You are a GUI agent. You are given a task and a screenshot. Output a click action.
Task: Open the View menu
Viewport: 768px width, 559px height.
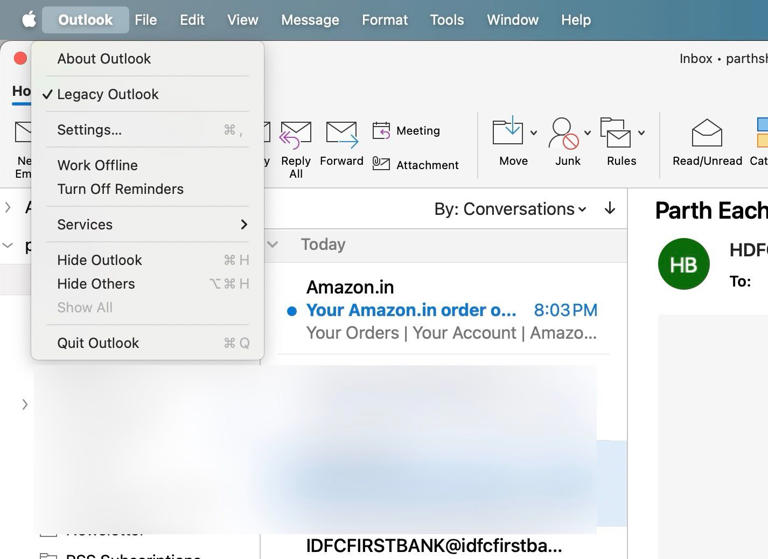242,20
